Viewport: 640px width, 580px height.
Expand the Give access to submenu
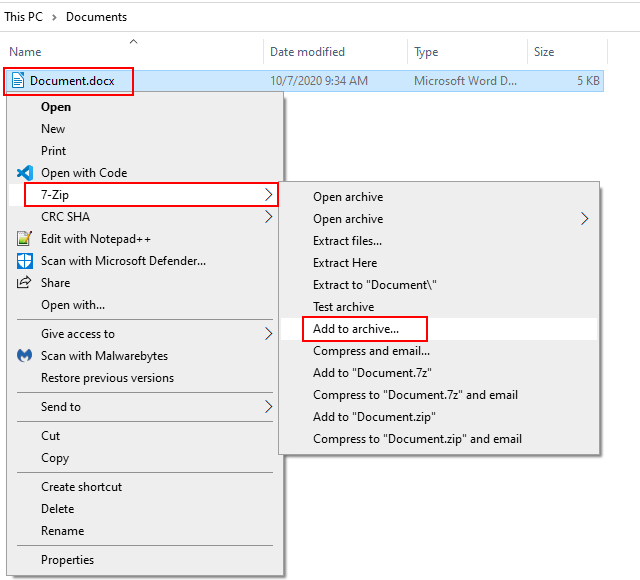[268, 334]
